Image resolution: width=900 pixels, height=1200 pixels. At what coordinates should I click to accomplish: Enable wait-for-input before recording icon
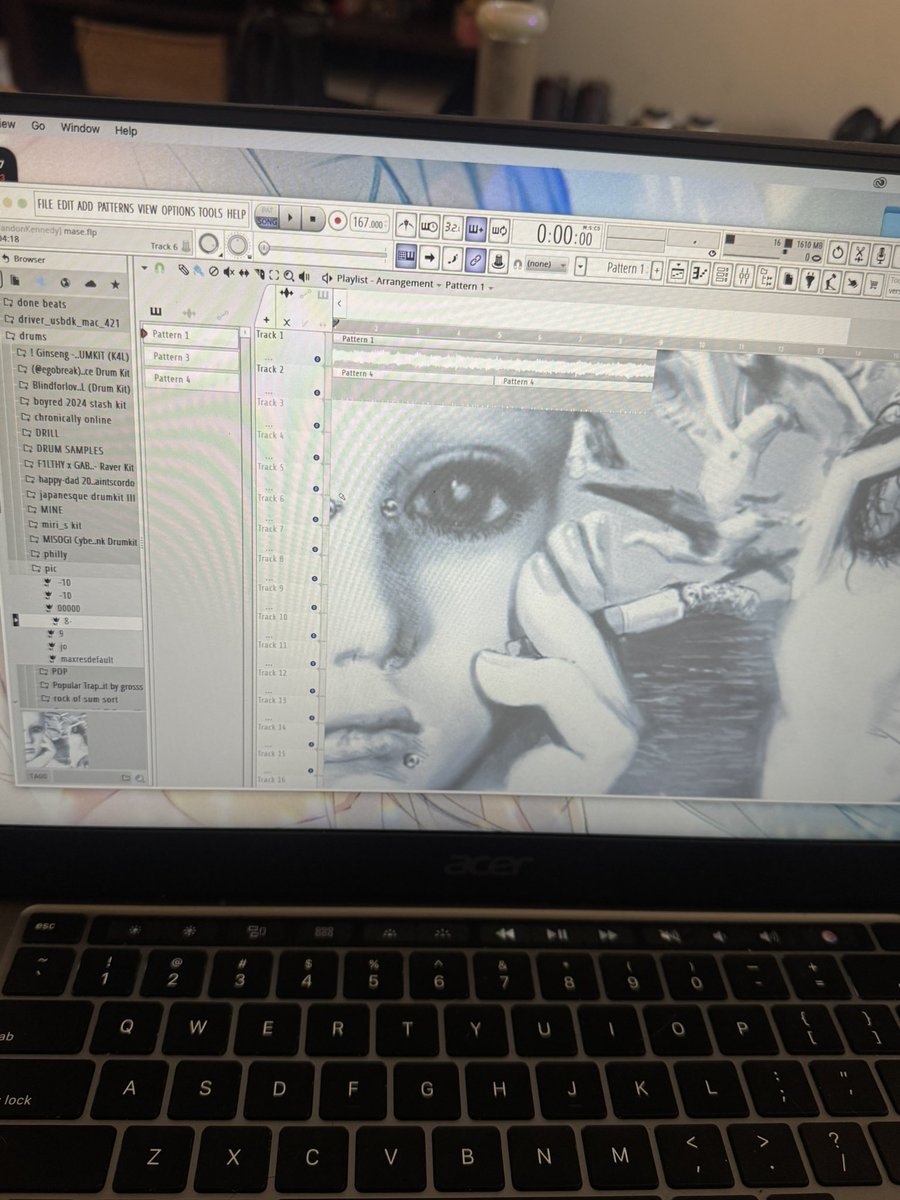(x=428, y=228)
